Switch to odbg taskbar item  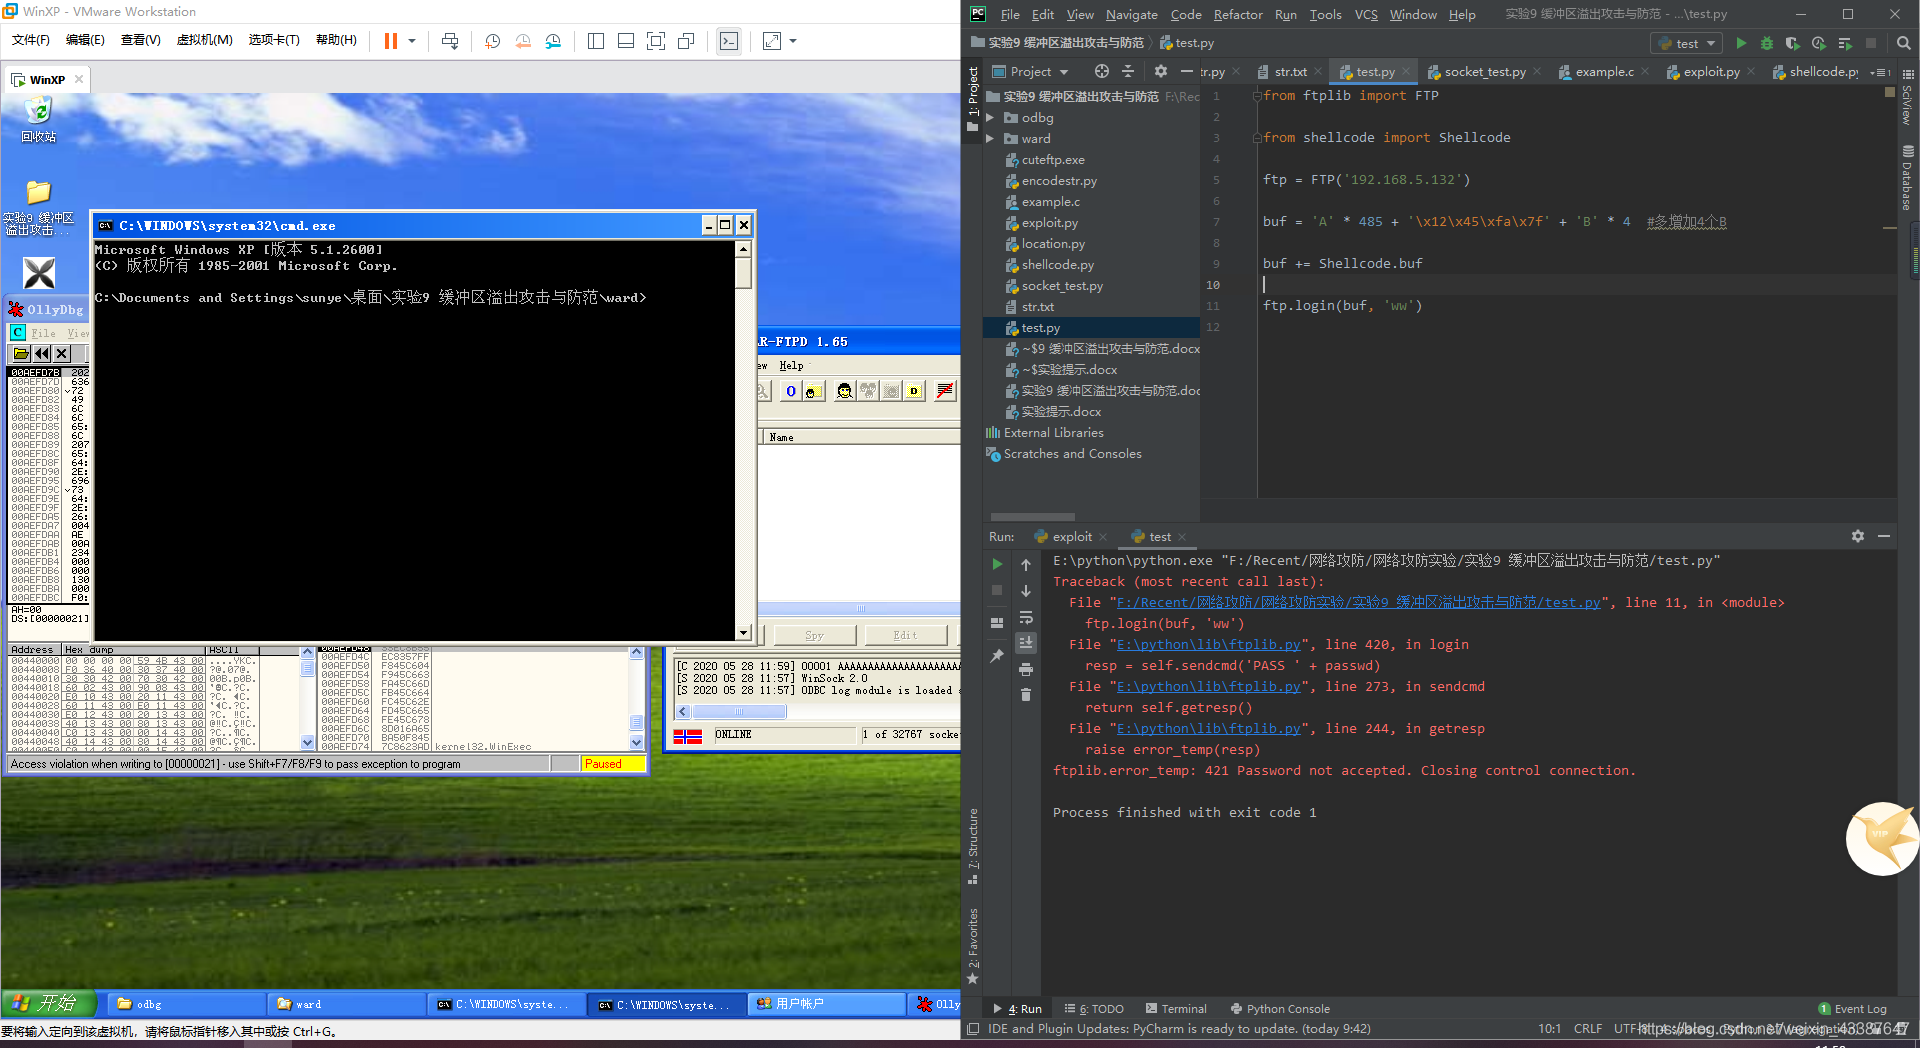click(x=186, y=1004)
